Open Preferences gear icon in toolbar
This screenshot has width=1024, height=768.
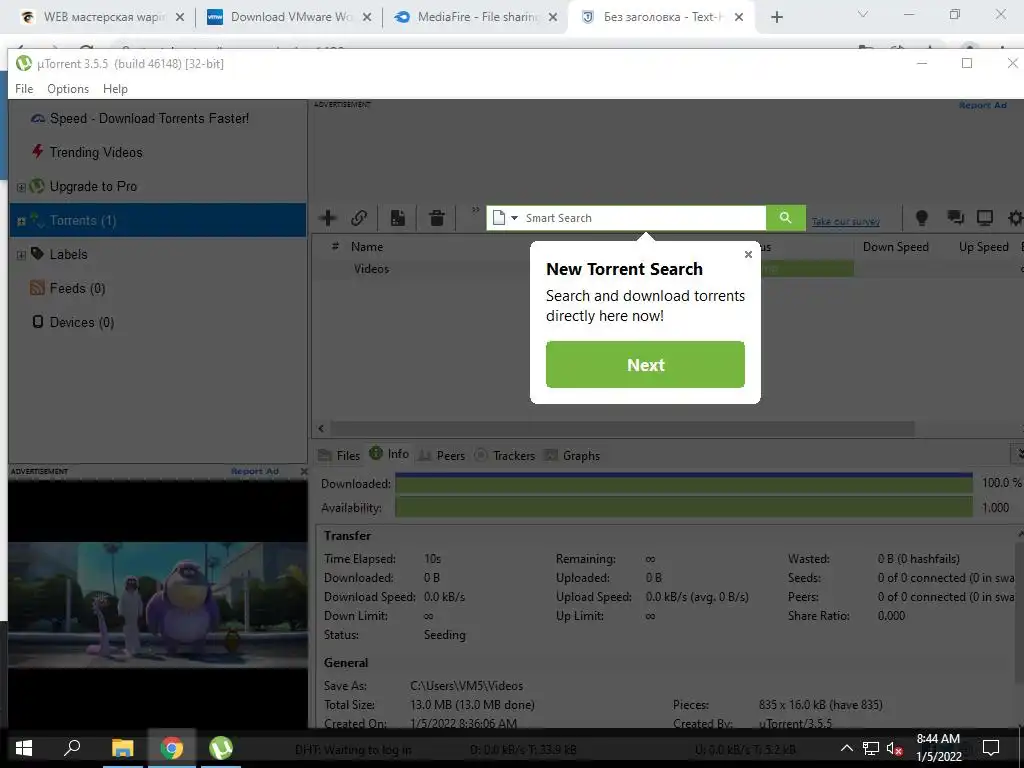pyautogui.click(x=1016, y=217)
